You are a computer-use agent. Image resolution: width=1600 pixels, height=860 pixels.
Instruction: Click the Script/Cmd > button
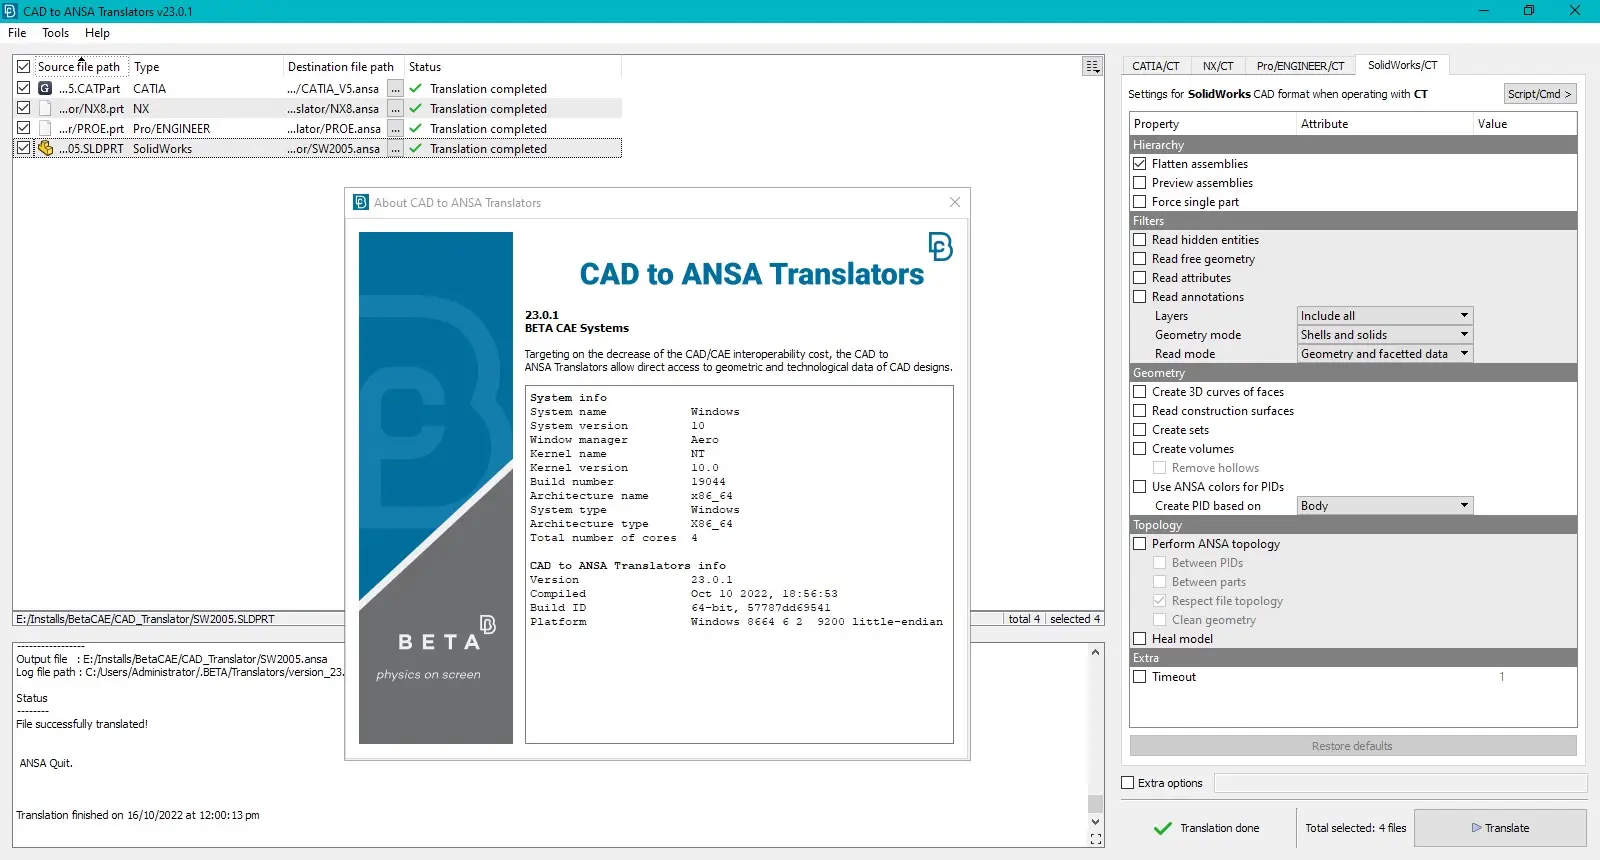pos(1540,94)
